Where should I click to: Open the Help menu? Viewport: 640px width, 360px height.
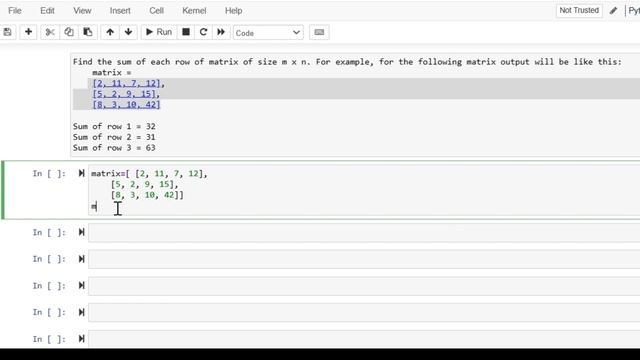[233, 11]
